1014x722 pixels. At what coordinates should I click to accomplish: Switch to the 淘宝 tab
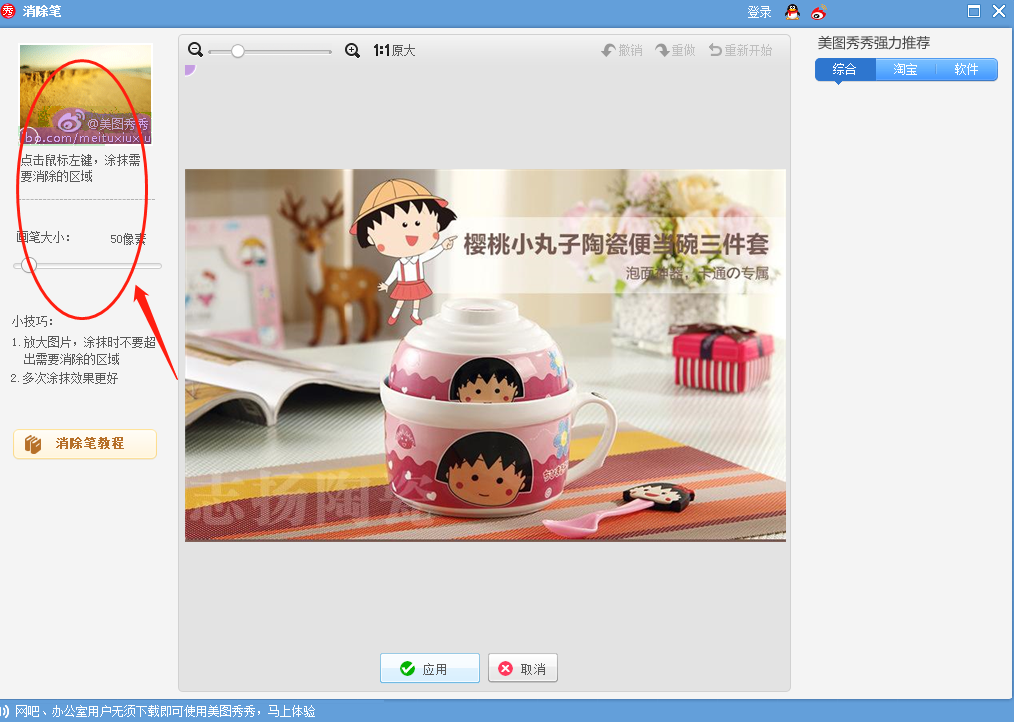coord(905,69)
